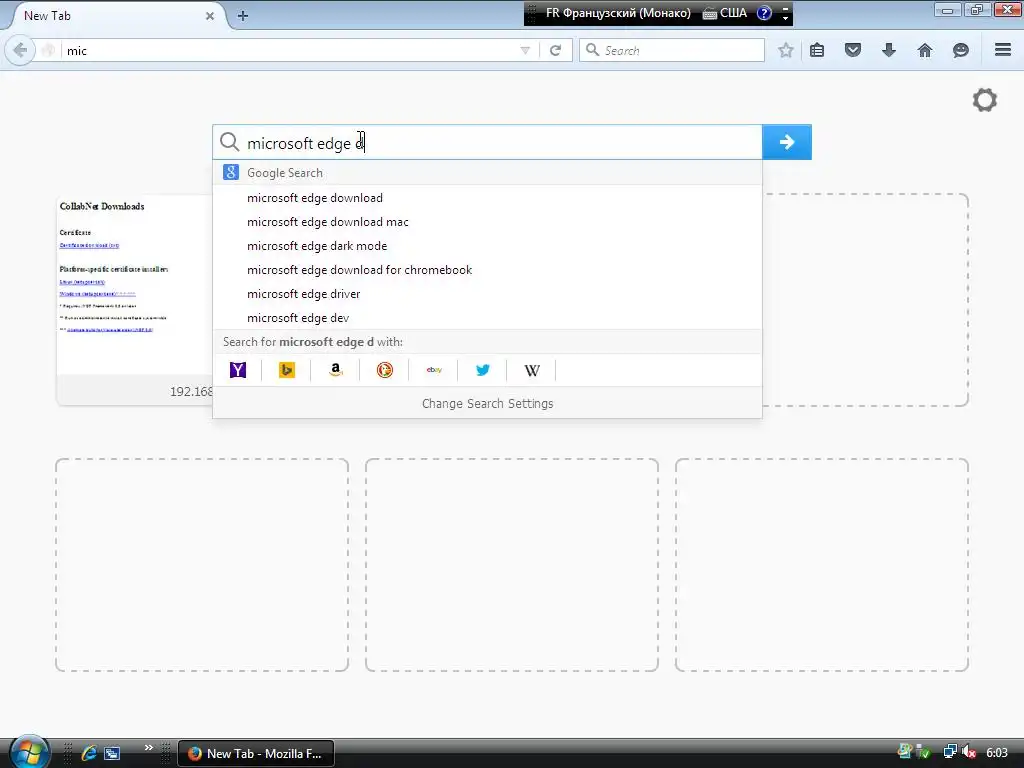Open language bar options small arrow

coord(785,18)
